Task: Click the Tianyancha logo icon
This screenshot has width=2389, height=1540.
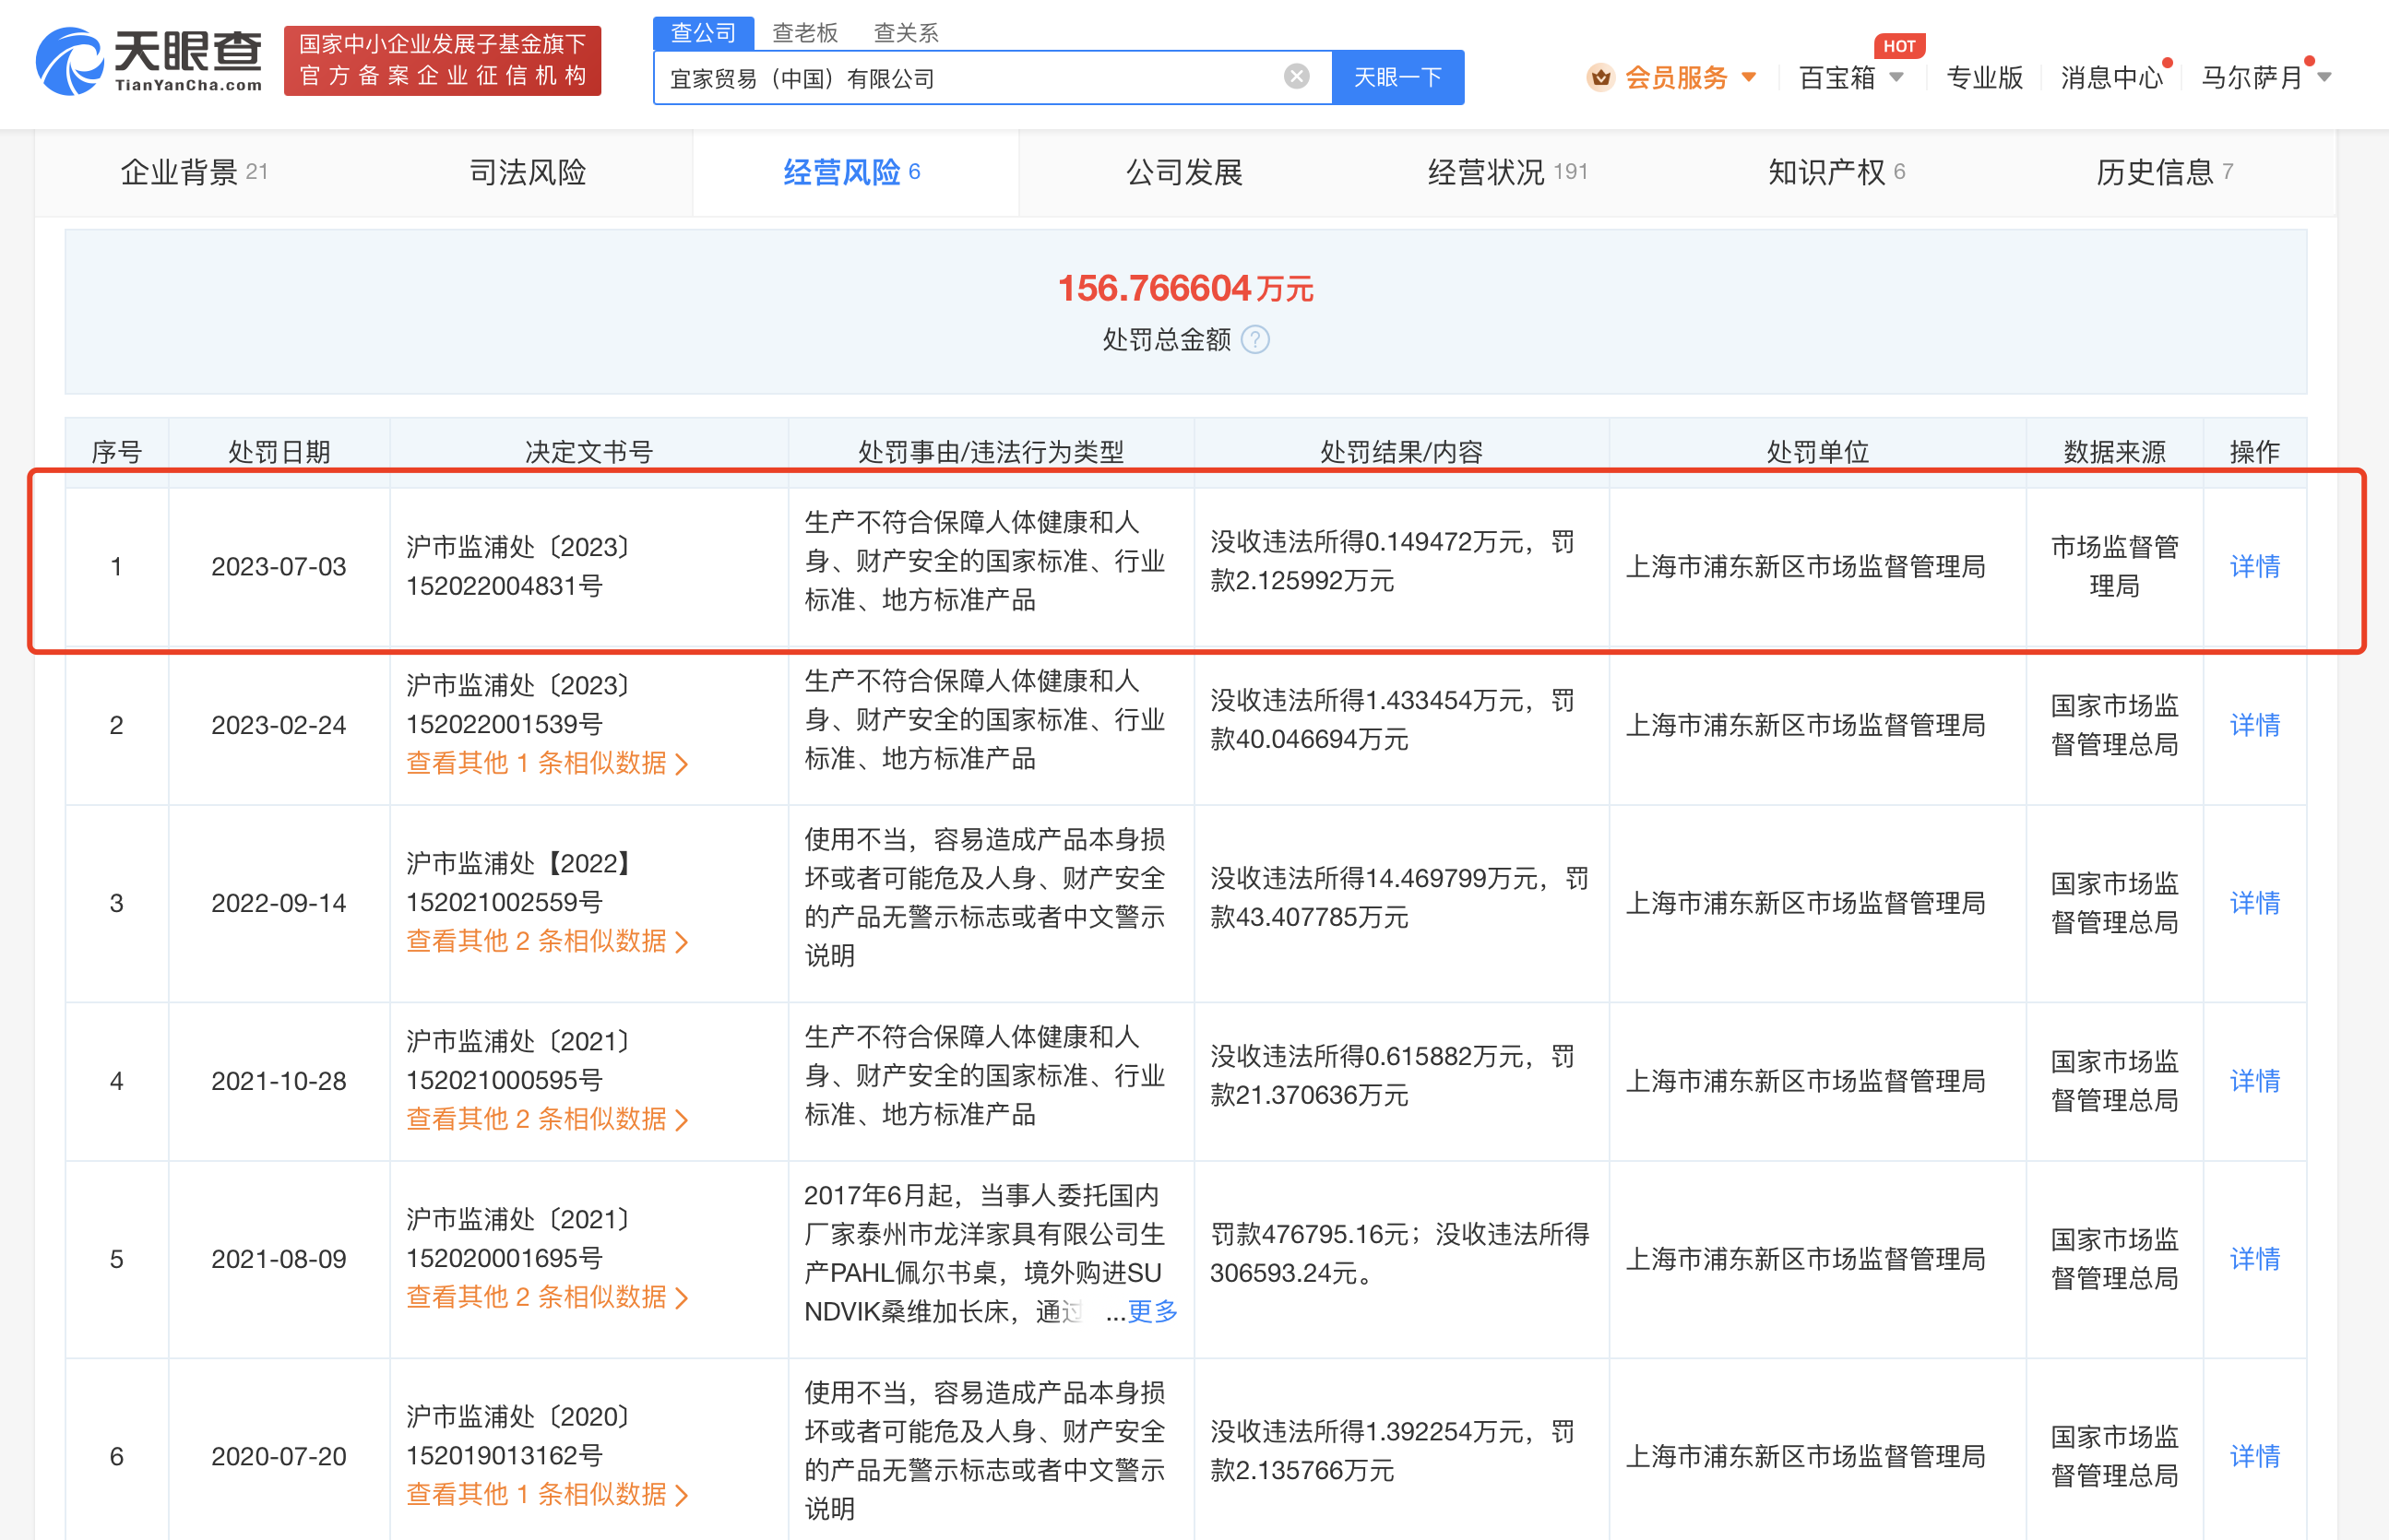Action: tap(70, 62)
